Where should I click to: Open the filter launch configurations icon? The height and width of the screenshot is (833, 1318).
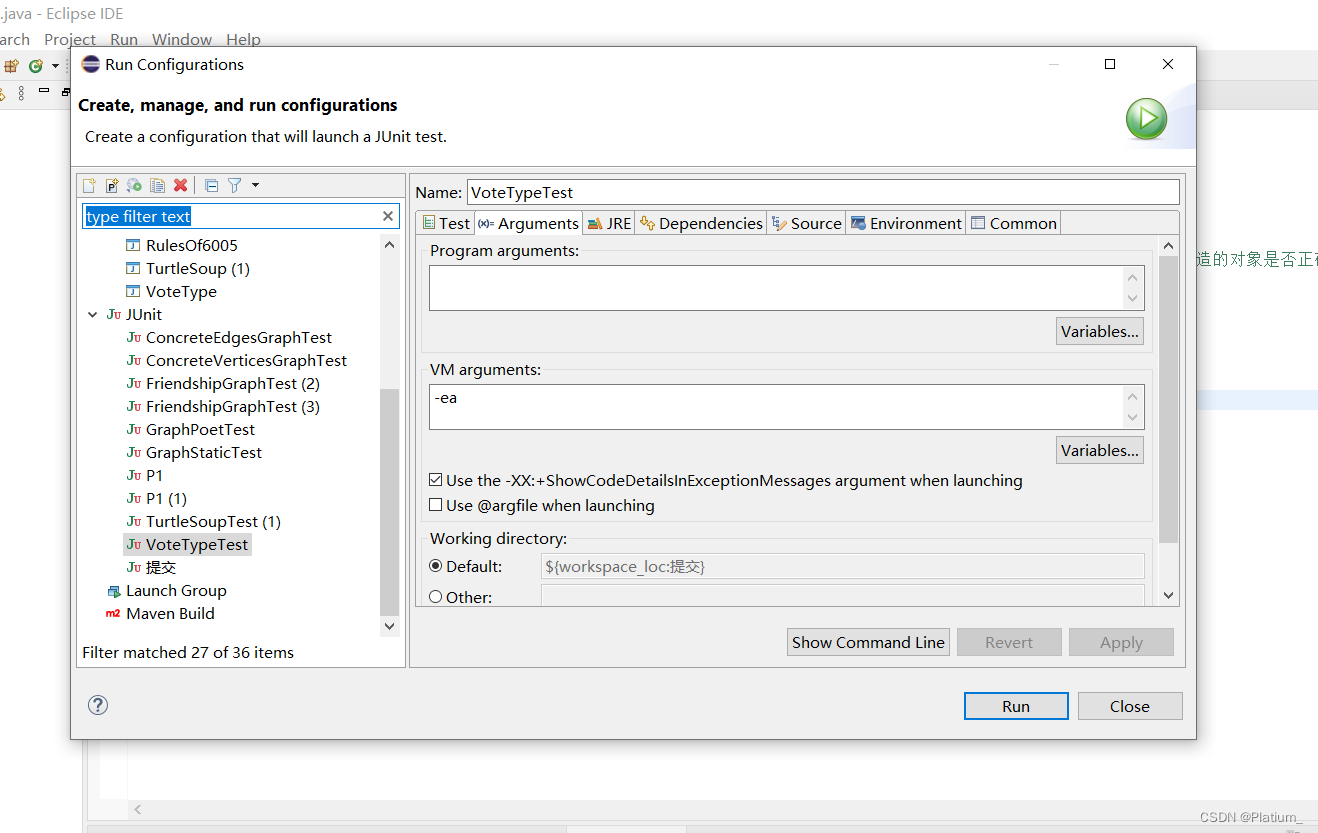[234, 185]
